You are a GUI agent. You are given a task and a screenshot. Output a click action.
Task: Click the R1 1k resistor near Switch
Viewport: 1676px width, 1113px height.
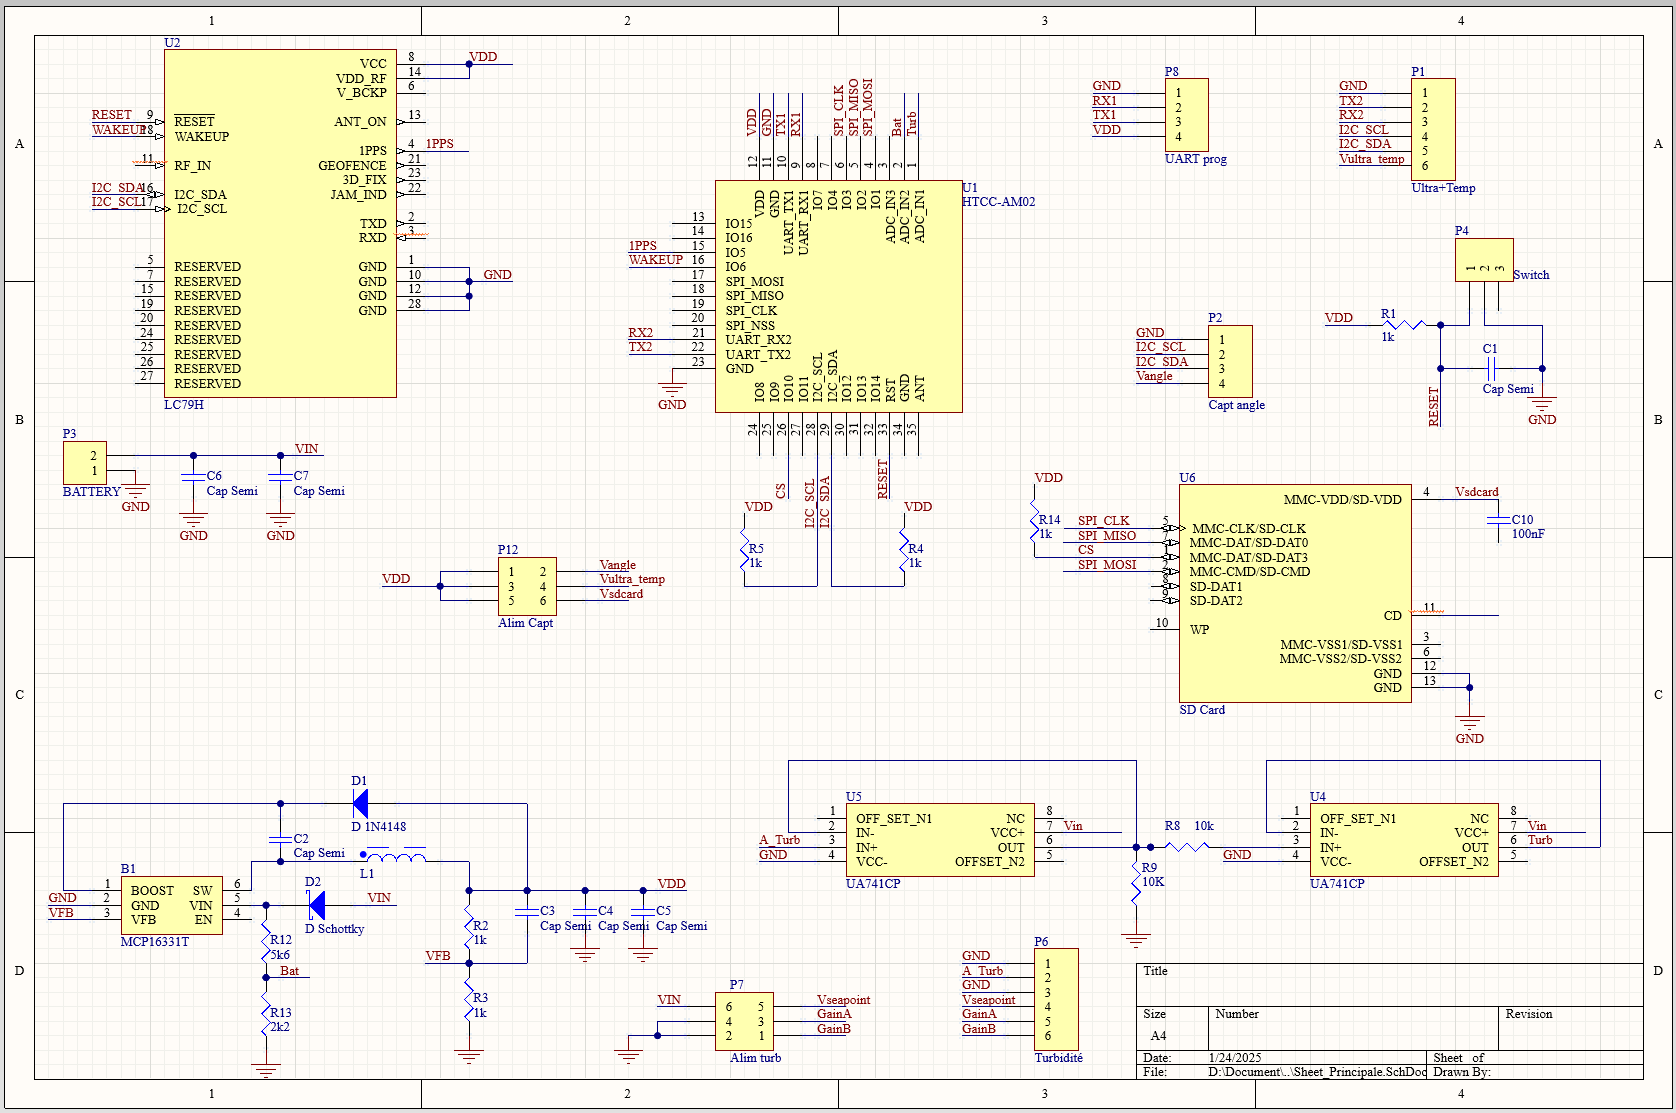[1405, 325]
